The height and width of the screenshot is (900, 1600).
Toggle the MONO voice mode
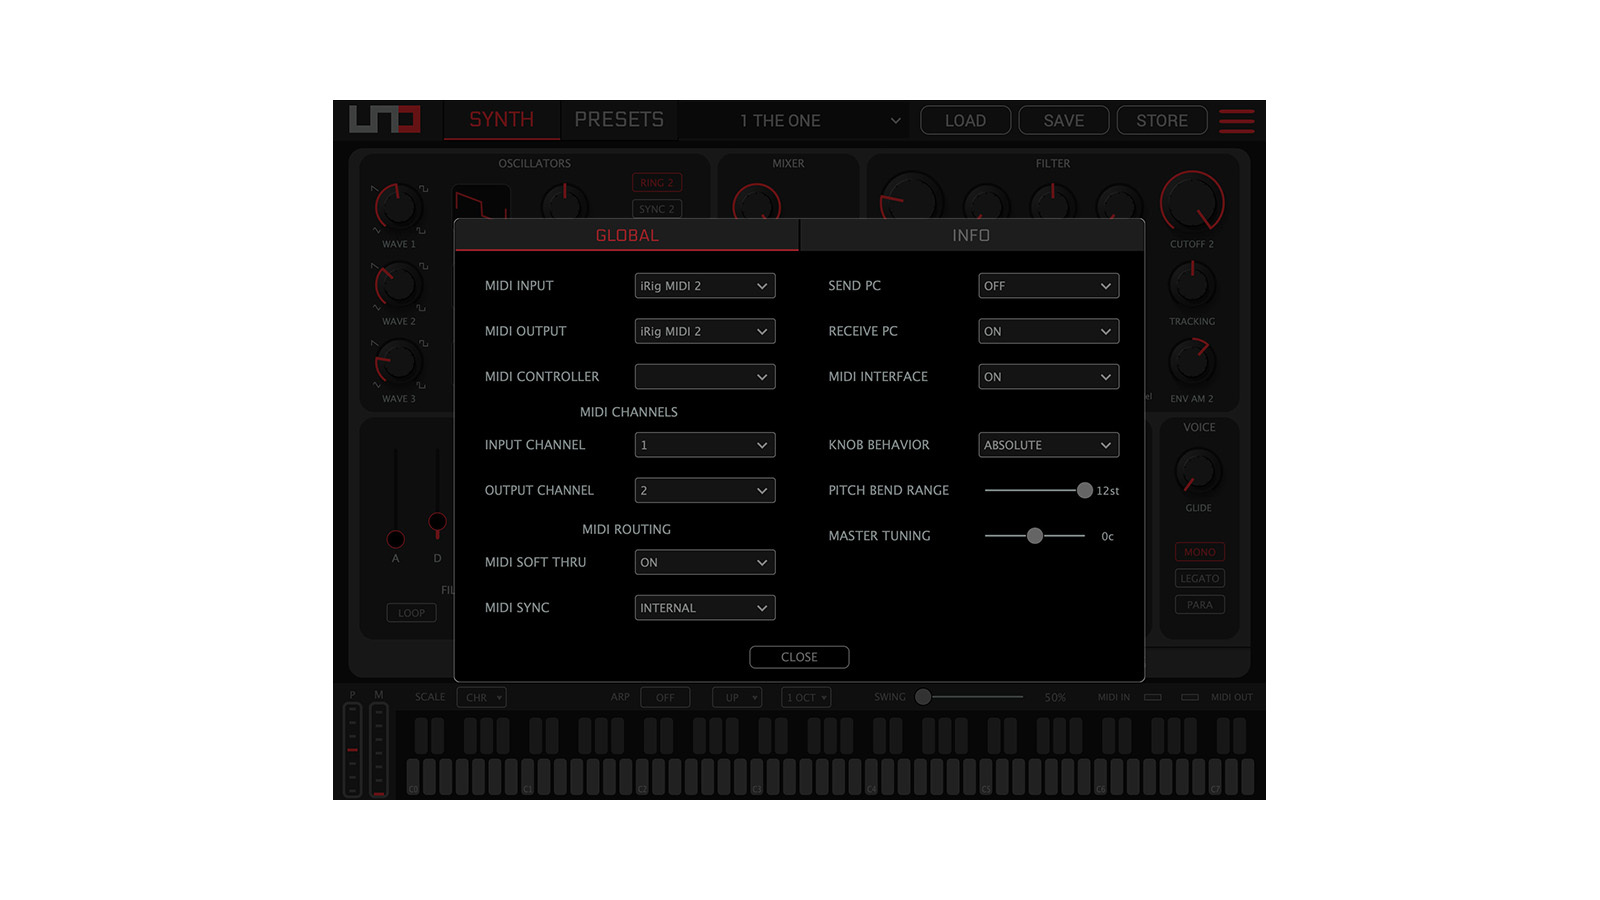tap(1199, 552)
